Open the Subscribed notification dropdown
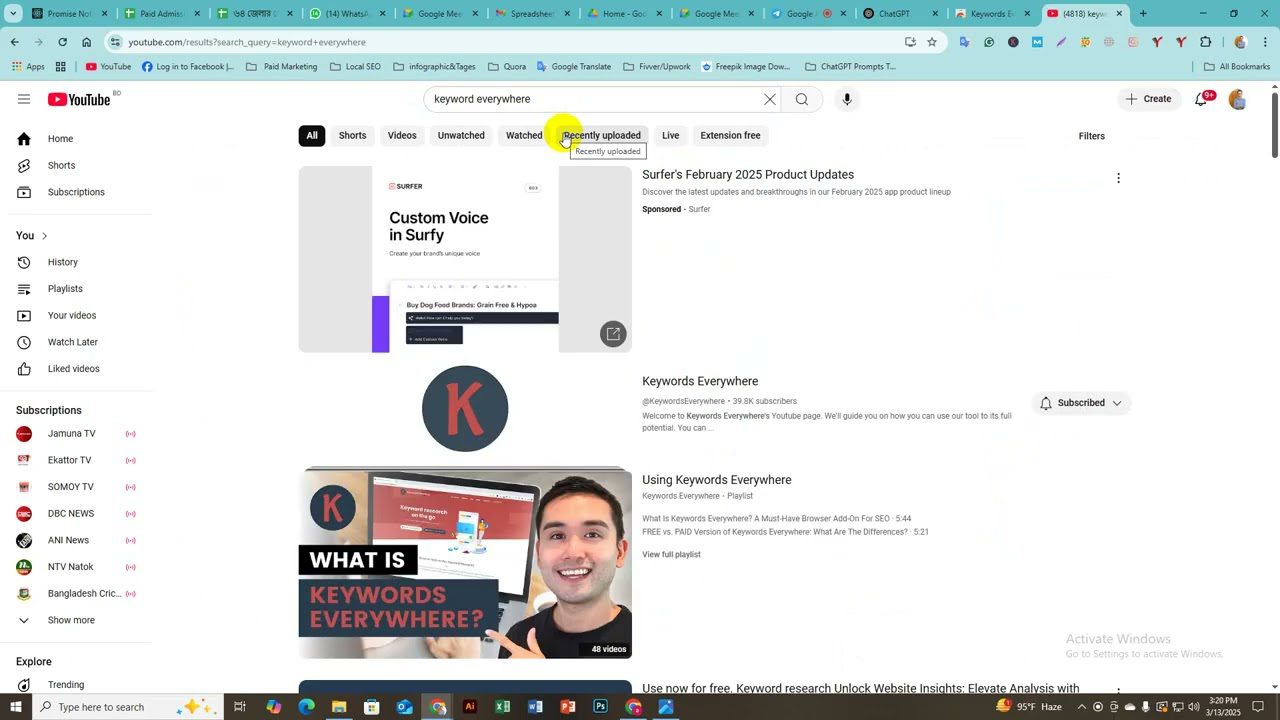The image size is (1280, 720). coord(1081,403)
